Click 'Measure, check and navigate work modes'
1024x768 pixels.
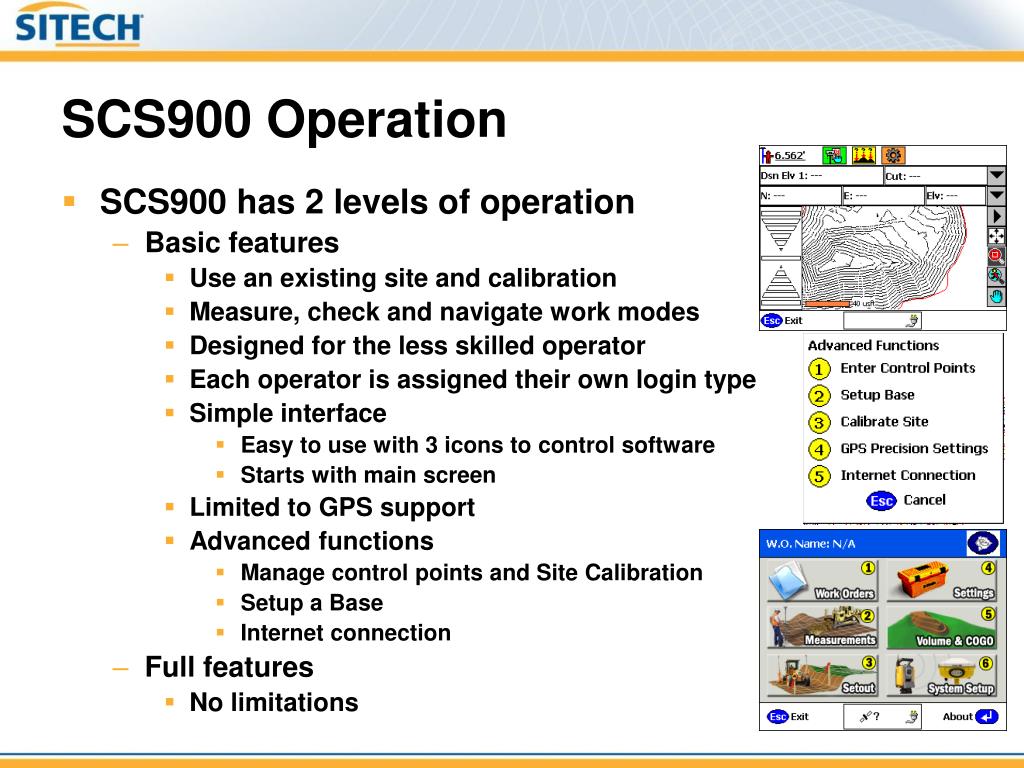click(x=445, y=312)
